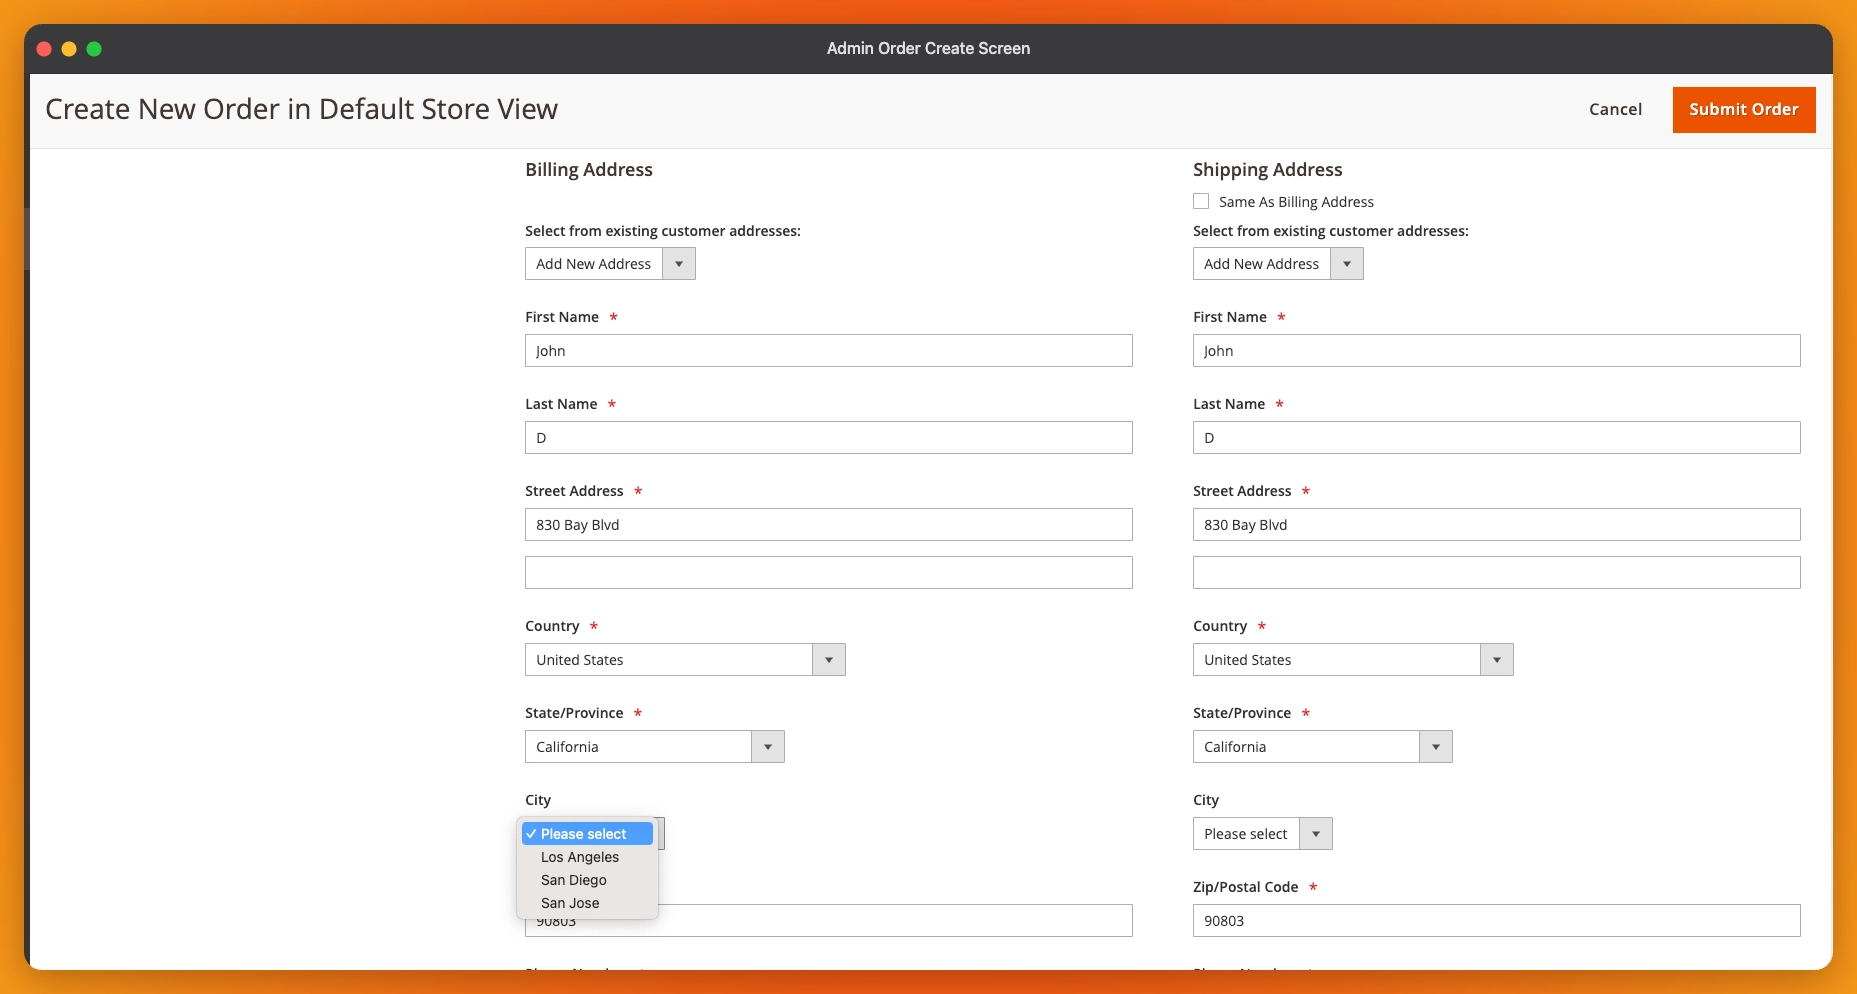This screenshot has width=1857, height=994.
Task: Open shipping State/Province dropdown
Action: (1323, 747)
